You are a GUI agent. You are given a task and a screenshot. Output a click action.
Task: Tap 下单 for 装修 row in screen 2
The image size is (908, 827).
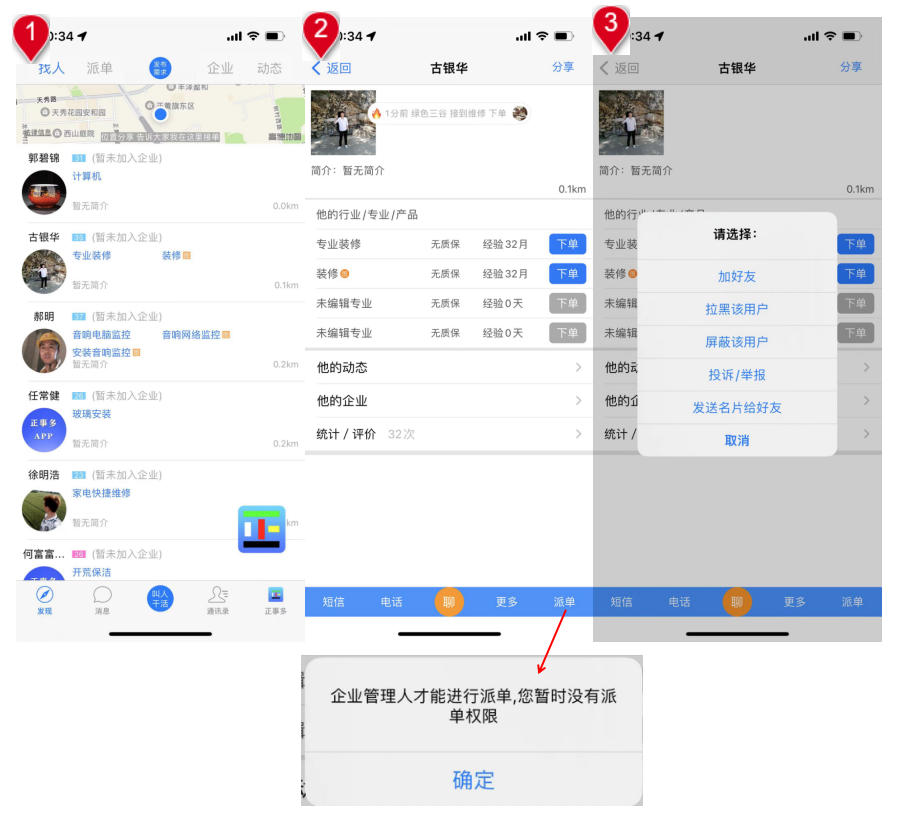568,274
